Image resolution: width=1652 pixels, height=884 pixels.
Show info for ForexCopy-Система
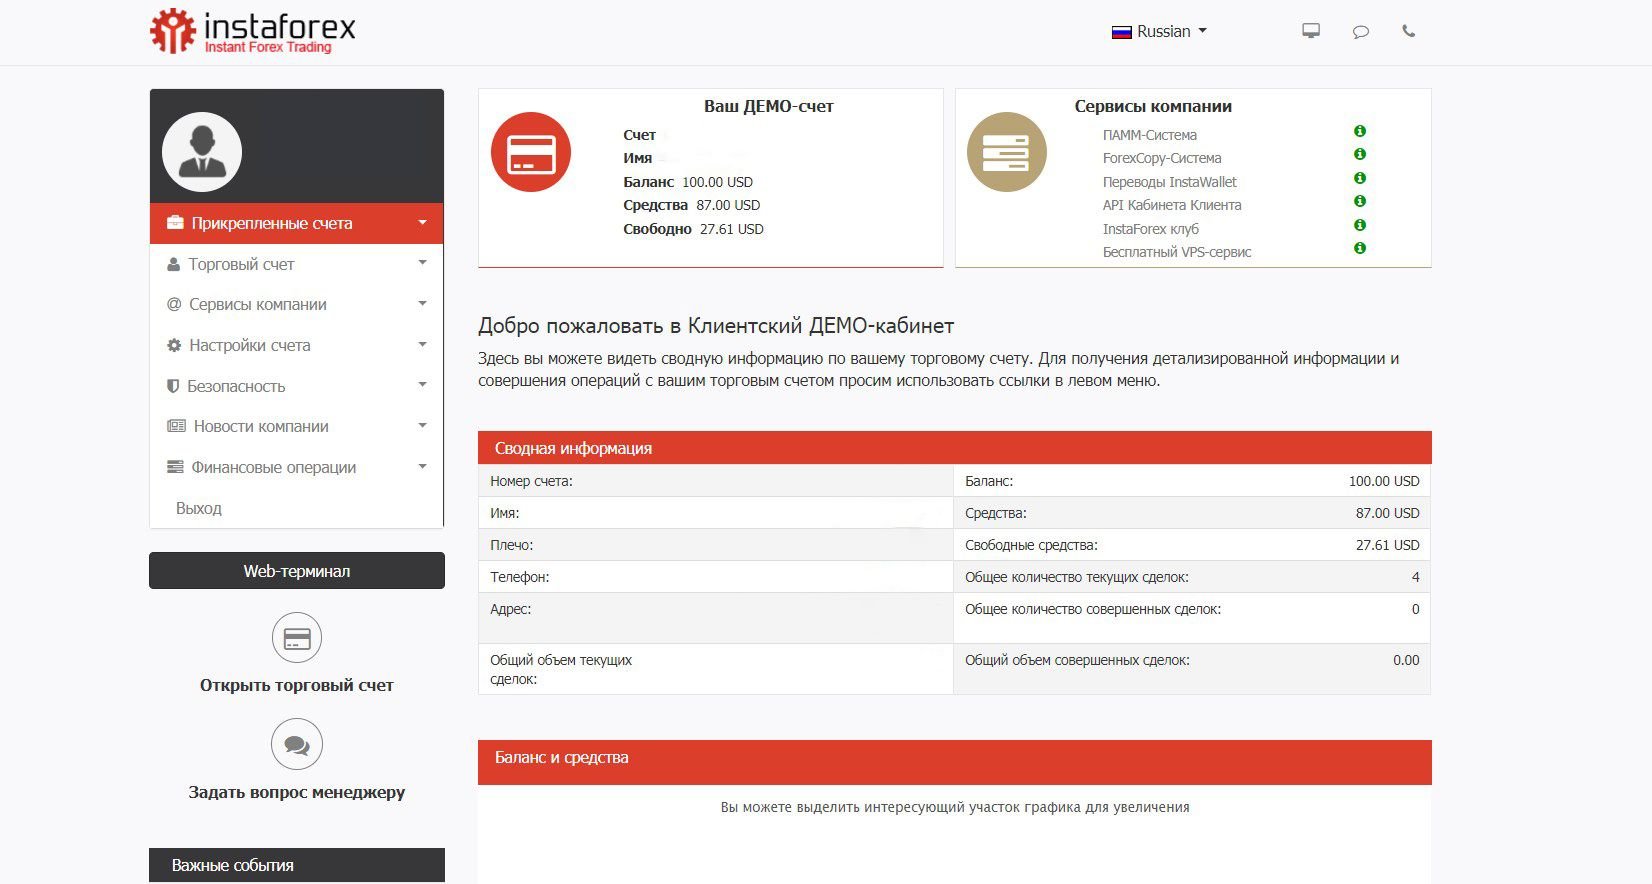1360,154
